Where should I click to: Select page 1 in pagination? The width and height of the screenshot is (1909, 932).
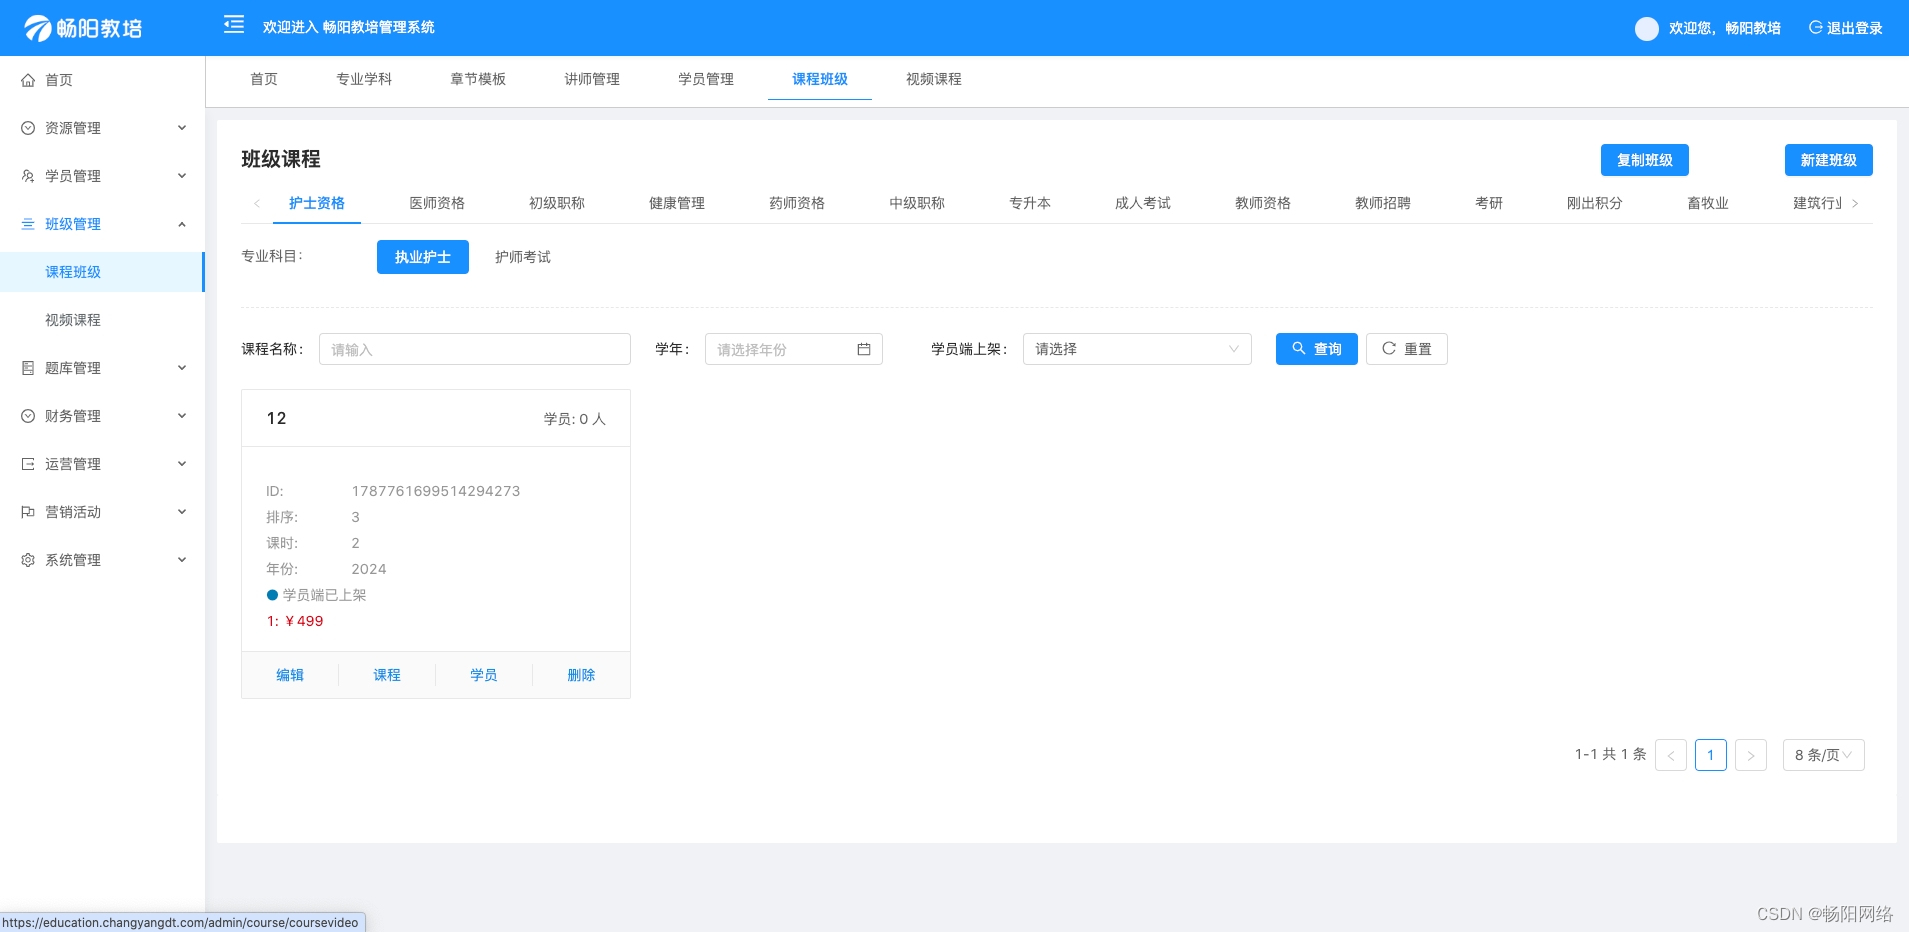point(1711,755)
